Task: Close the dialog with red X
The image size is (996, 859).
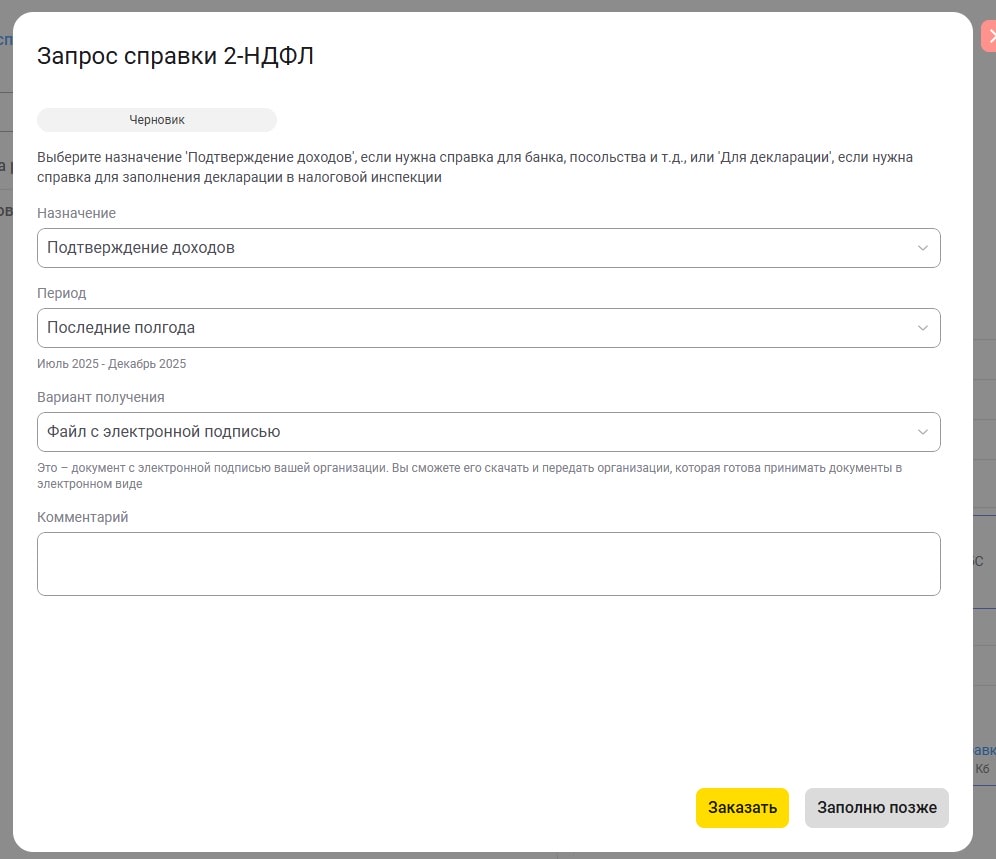Action: coord(989,36)
